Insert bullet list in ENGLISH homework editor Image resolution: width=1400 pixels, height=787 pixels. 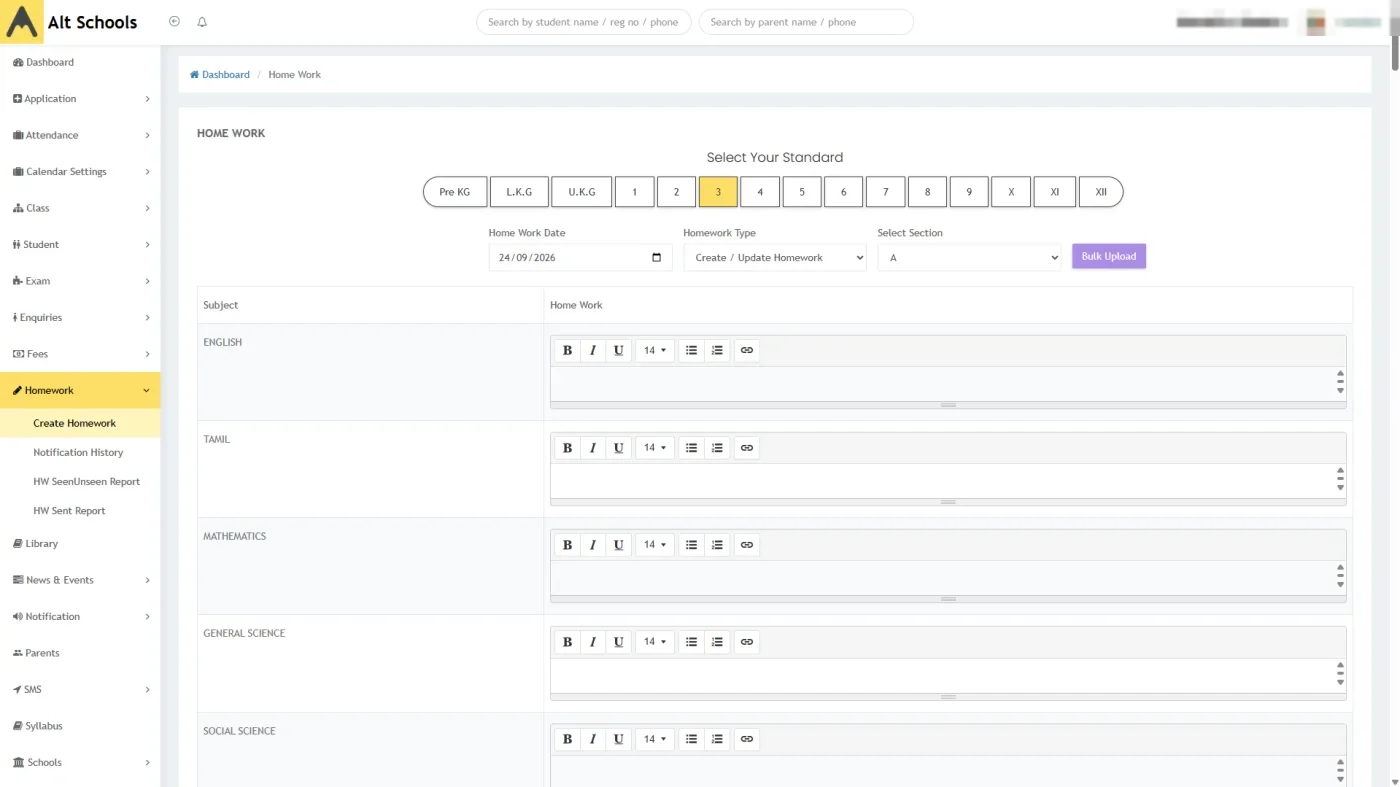tap(691, 350)
